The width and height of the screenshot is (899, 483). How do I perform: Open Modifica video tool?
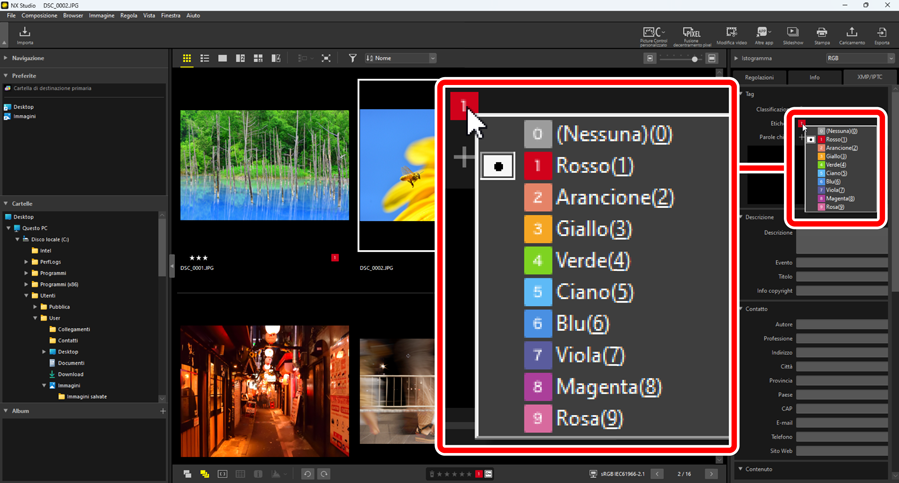pyautogui.click(x=731, y=35)
